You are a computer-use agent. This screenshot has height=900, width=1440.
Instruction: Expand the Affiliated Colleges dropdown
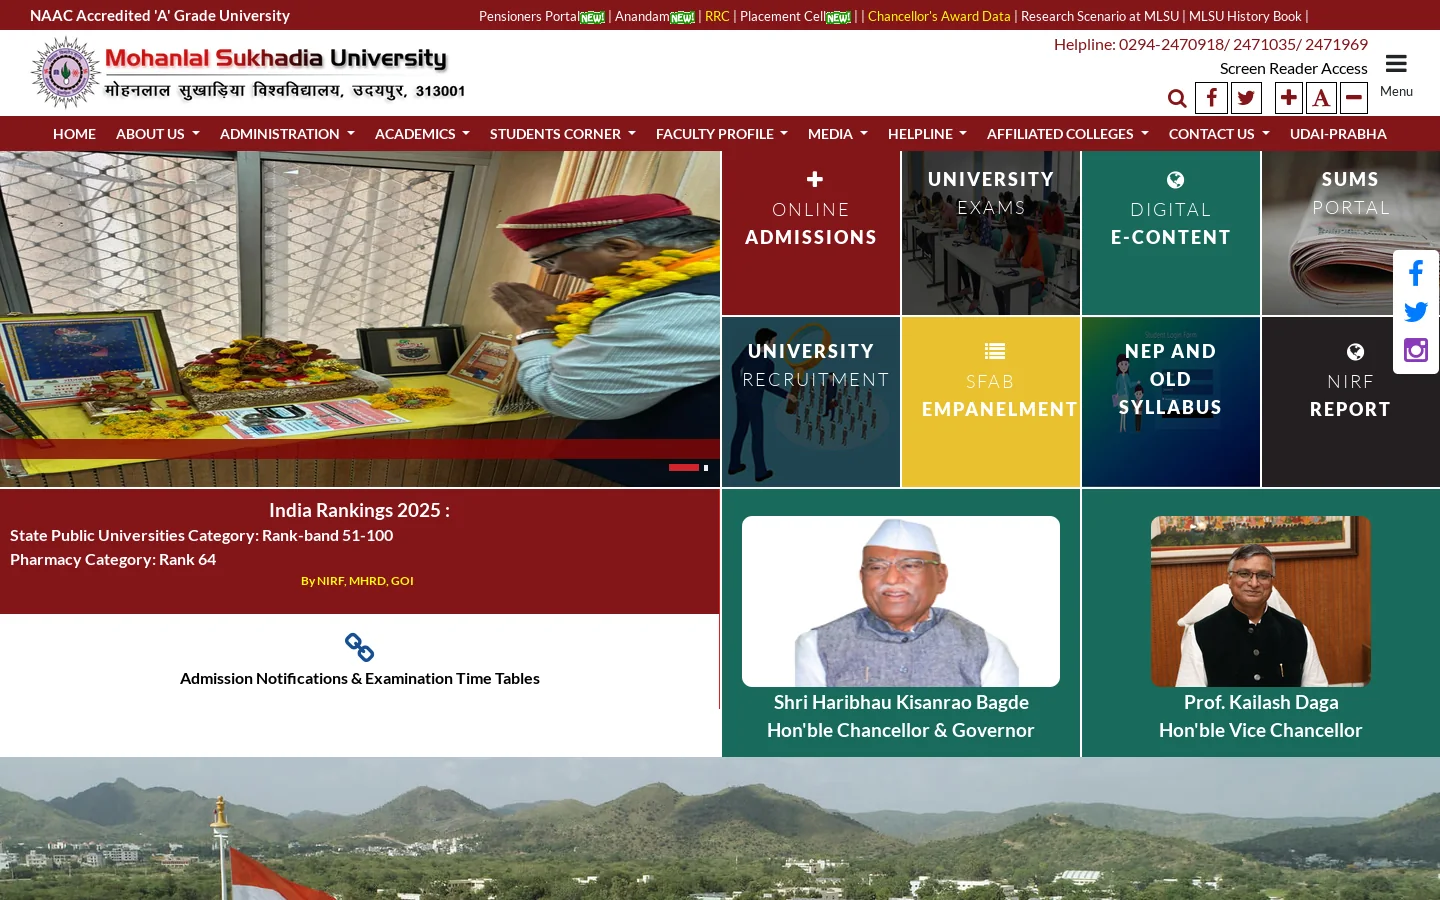(1068, 134)
